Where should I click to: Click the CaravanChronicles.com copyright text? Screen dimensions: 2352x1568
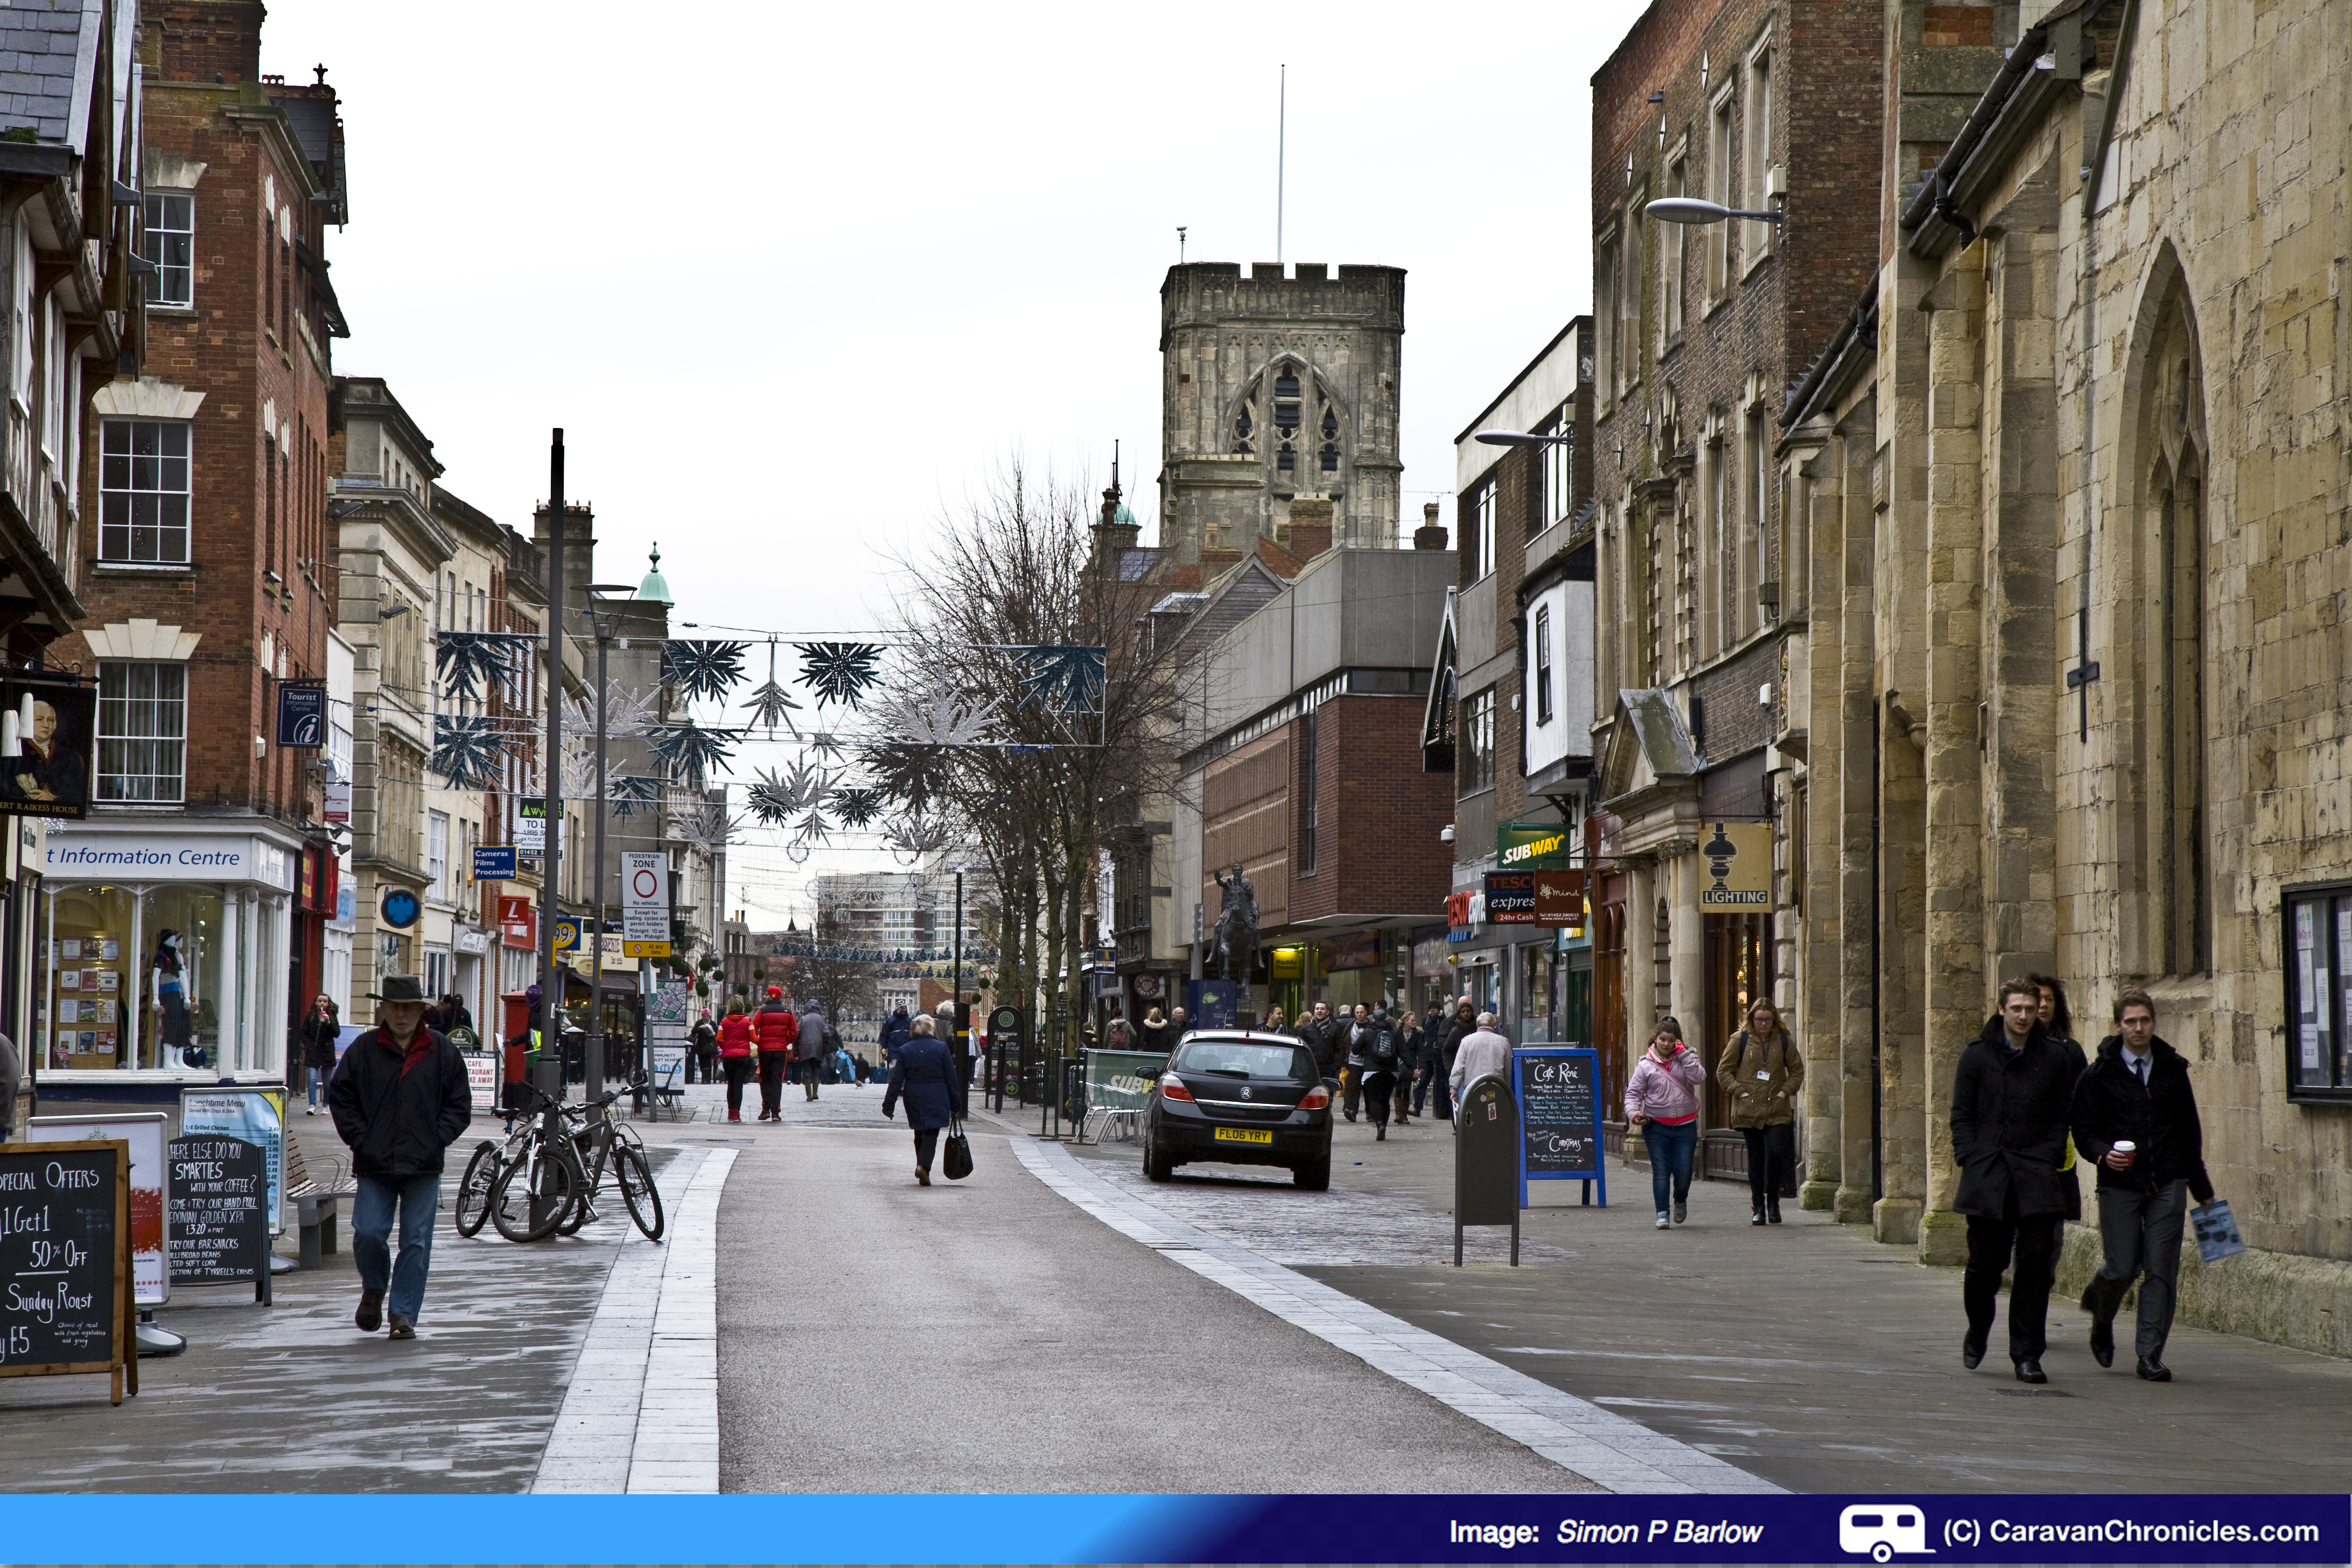tap(2130, 1531)
